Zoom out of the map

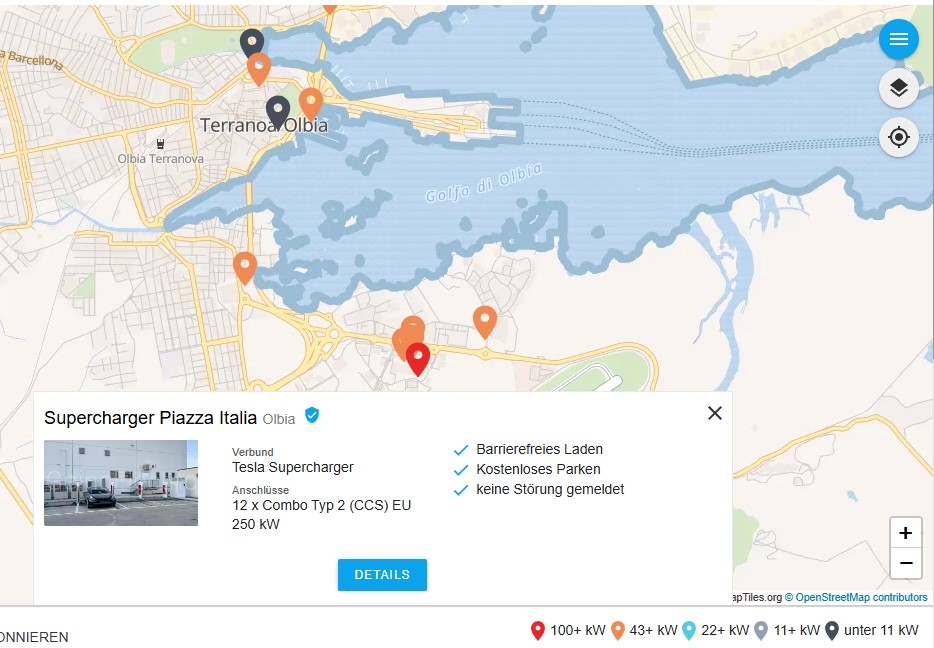tap(905, 563)
